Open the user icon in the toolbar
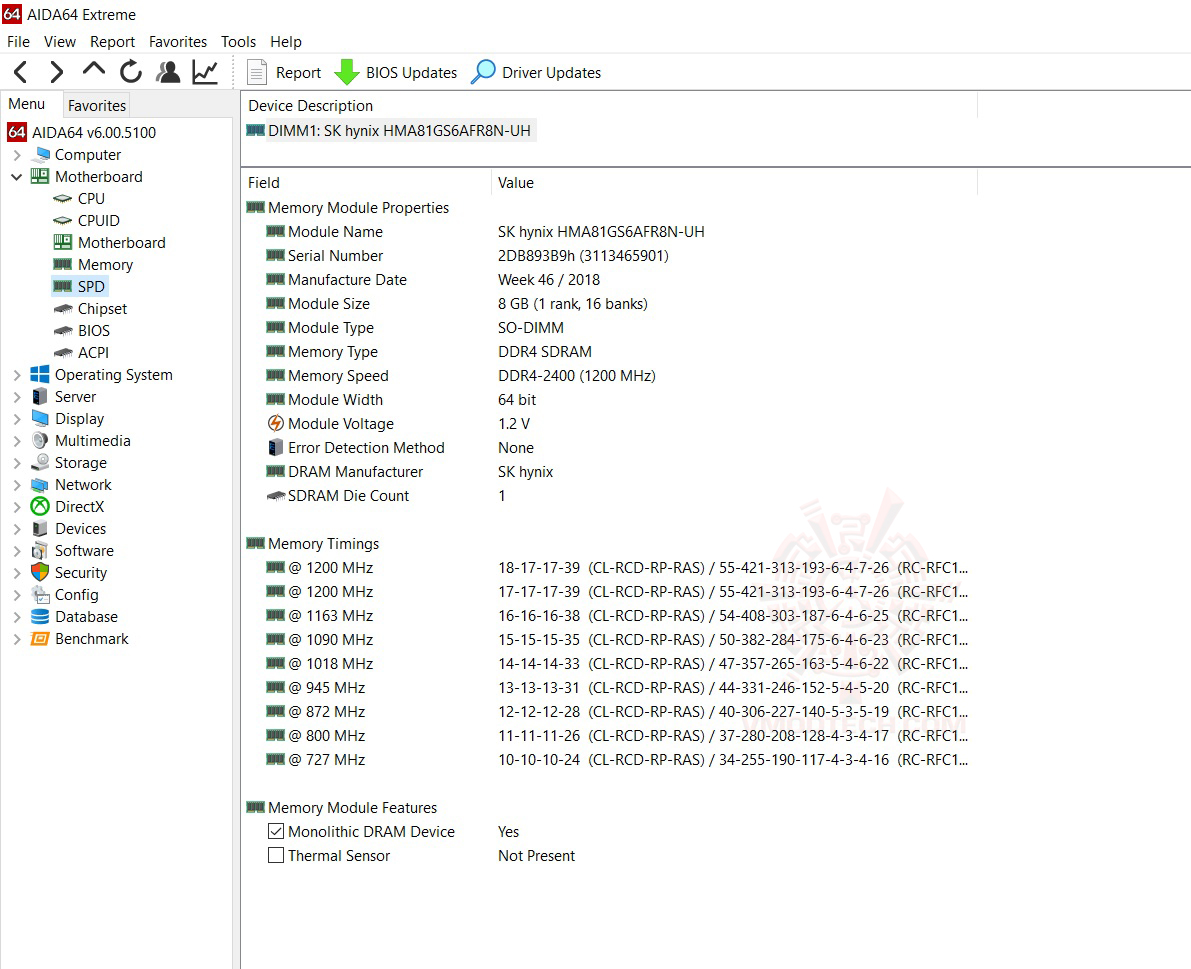 168,72
